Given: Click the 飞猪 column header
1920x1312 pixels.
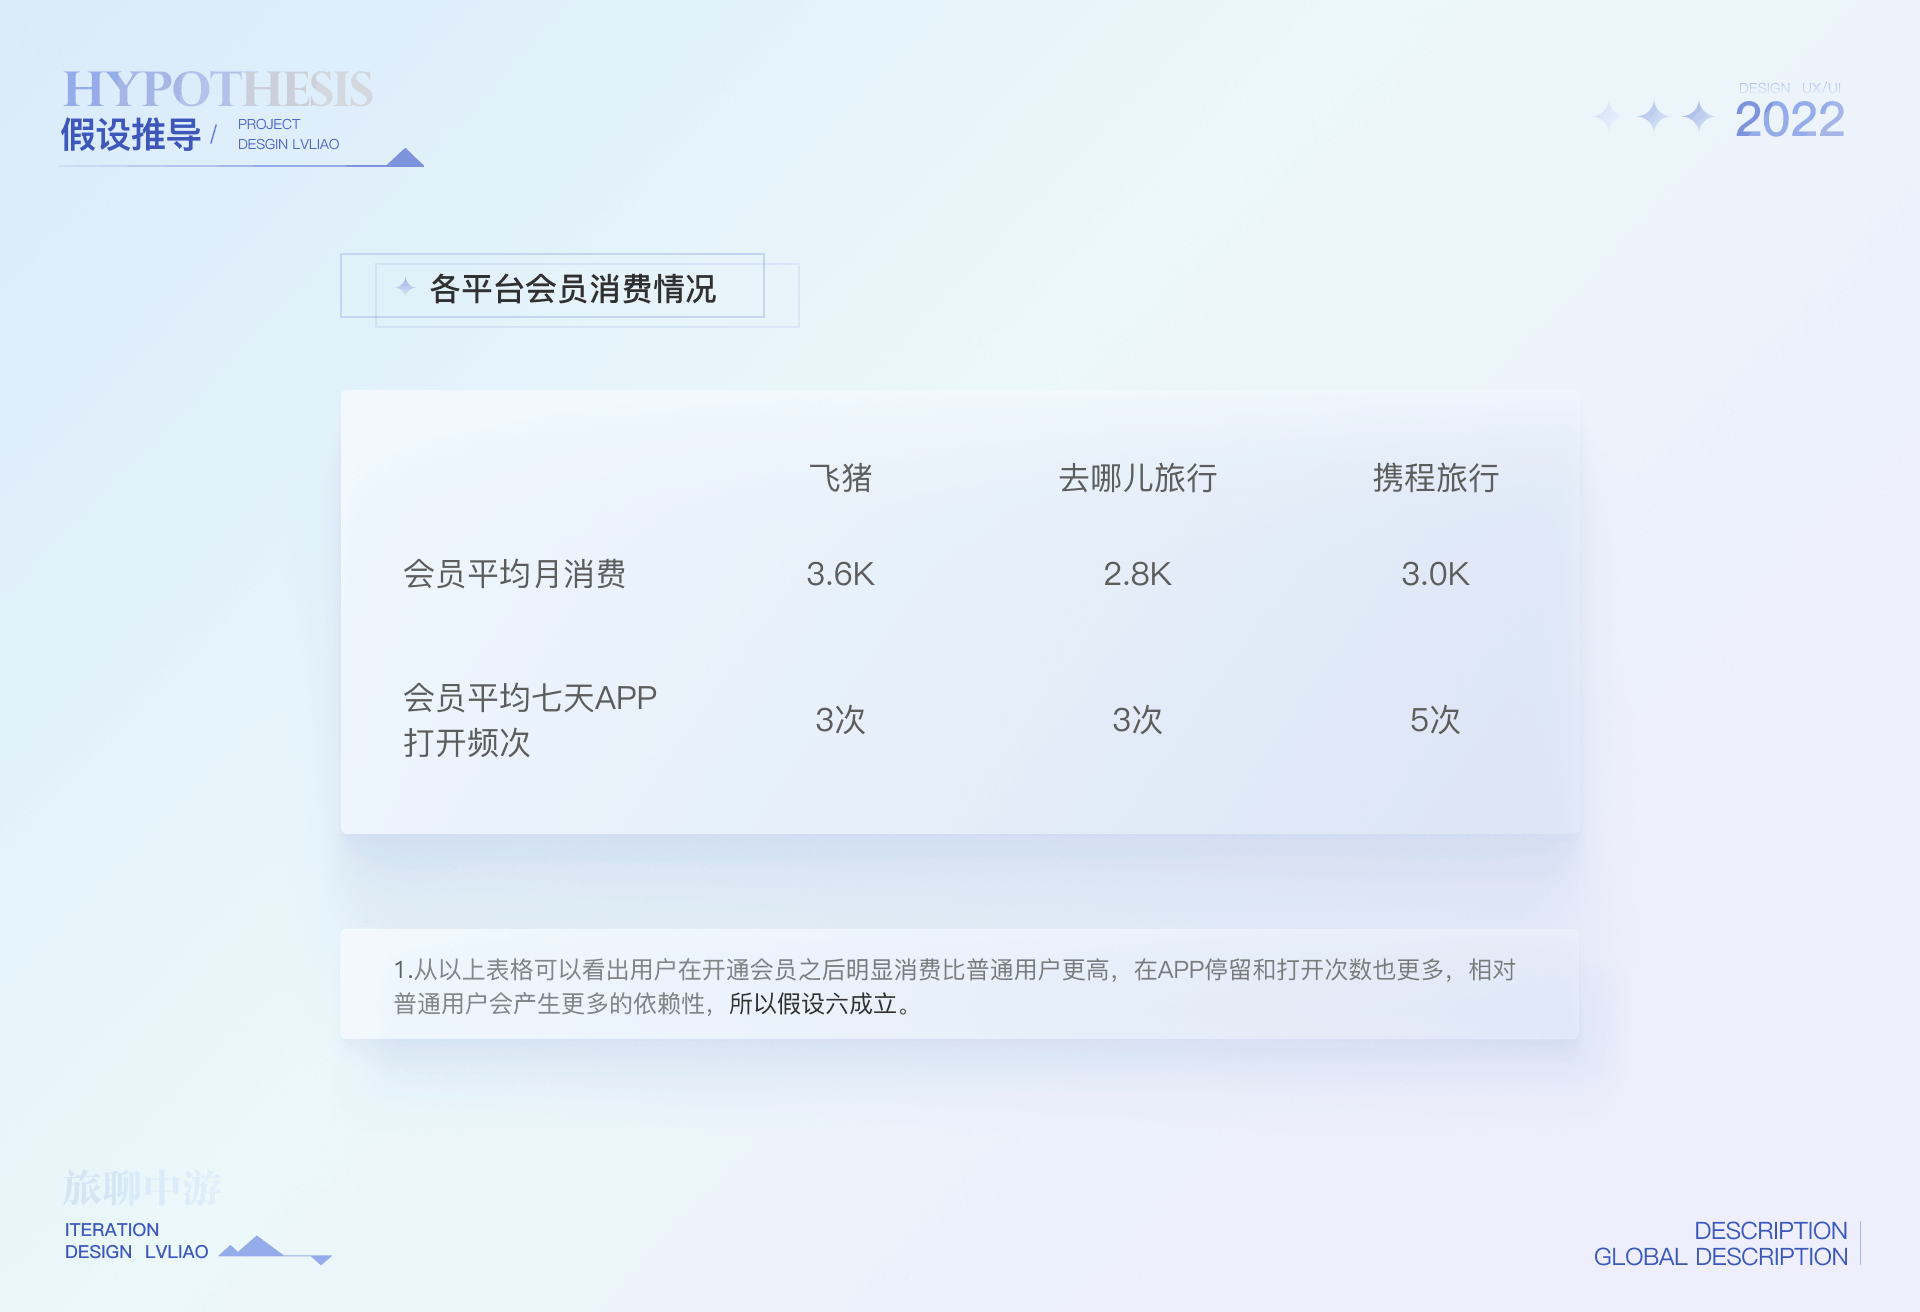Looking at the screenshot, I should [x=840, y=478].
